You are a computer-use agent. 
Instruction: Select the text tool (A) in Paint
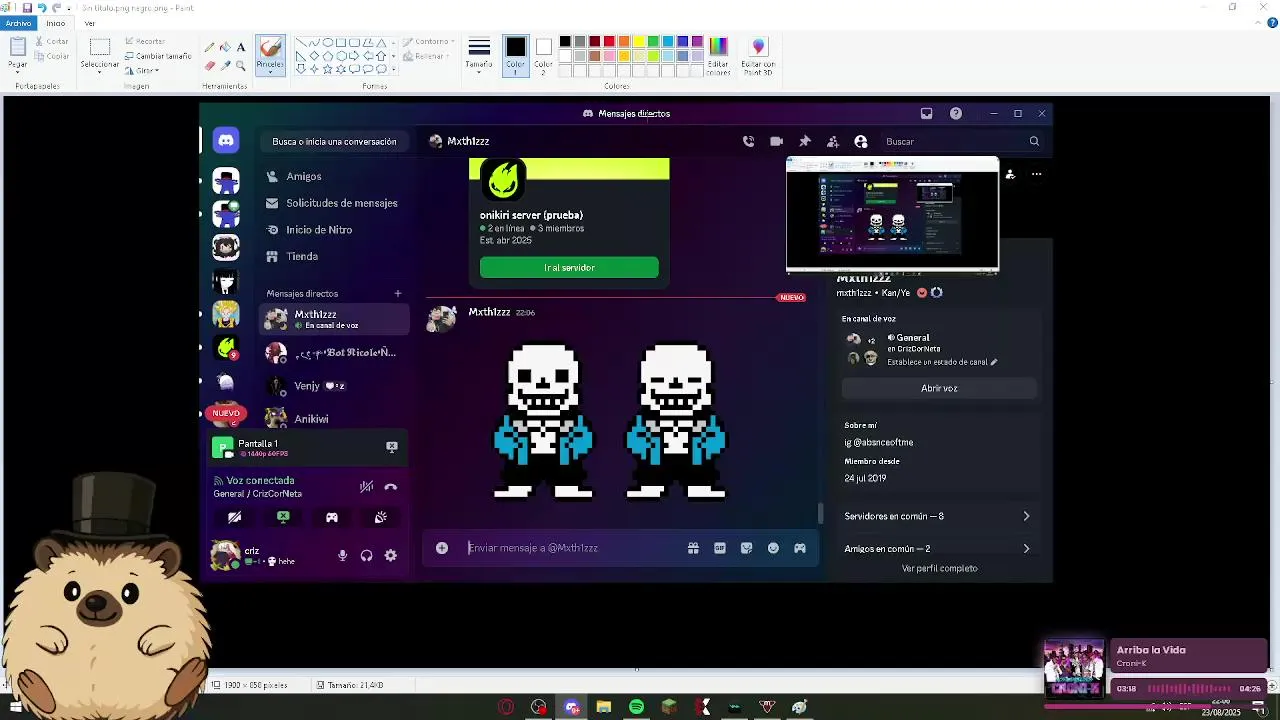coord(241,47)
